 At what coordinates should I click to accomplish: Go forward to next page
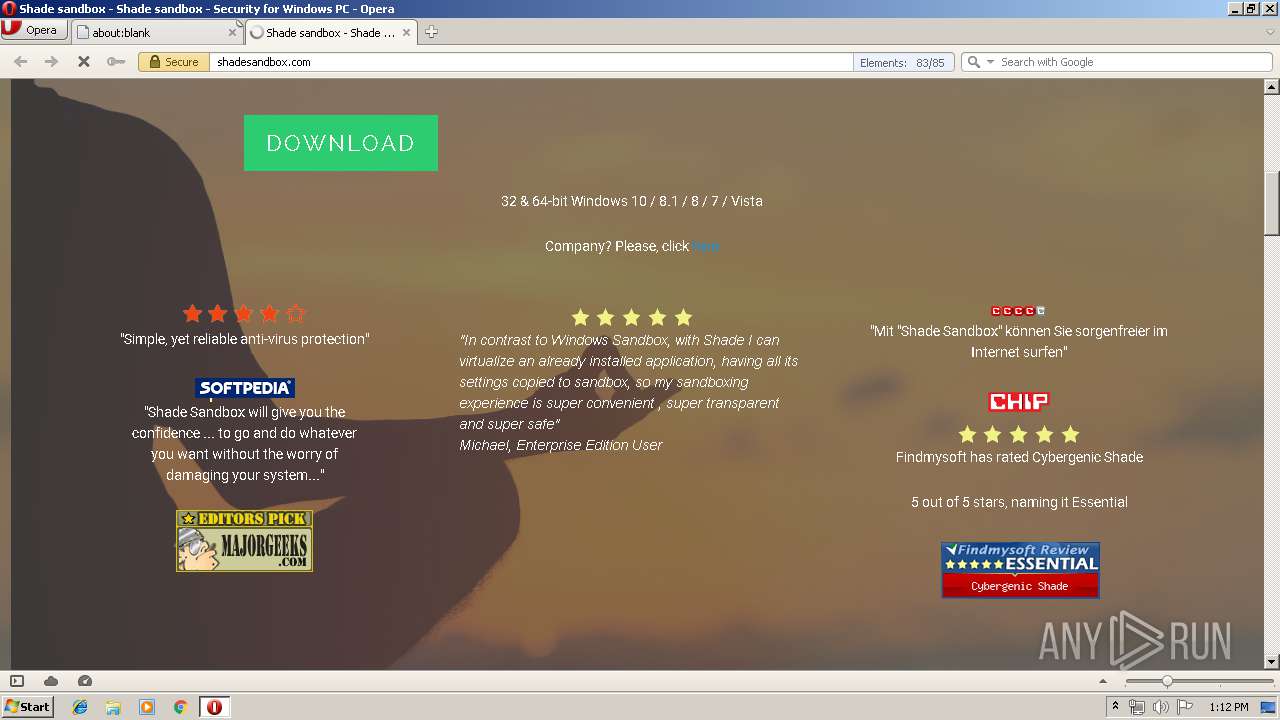(51, 62)
